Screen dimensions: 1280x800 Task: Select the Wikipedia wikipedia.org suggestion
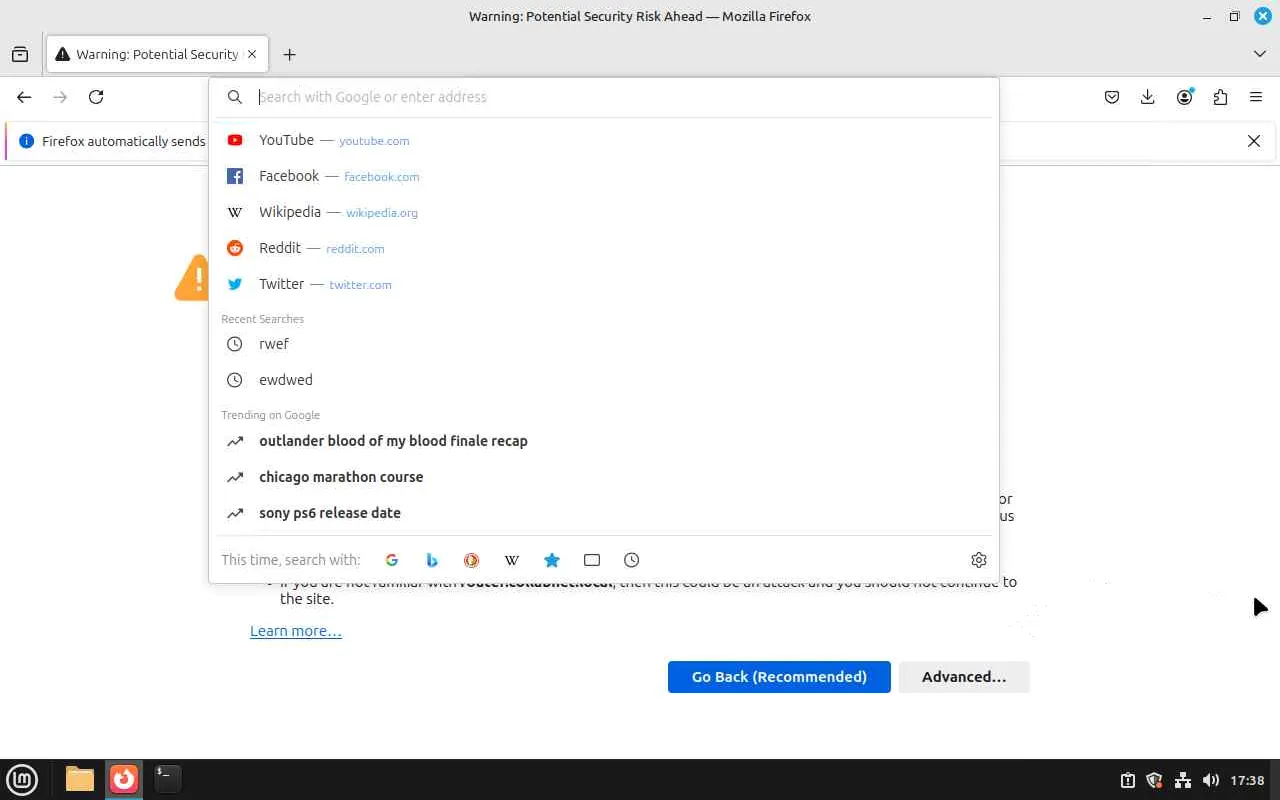pos(604,212)
